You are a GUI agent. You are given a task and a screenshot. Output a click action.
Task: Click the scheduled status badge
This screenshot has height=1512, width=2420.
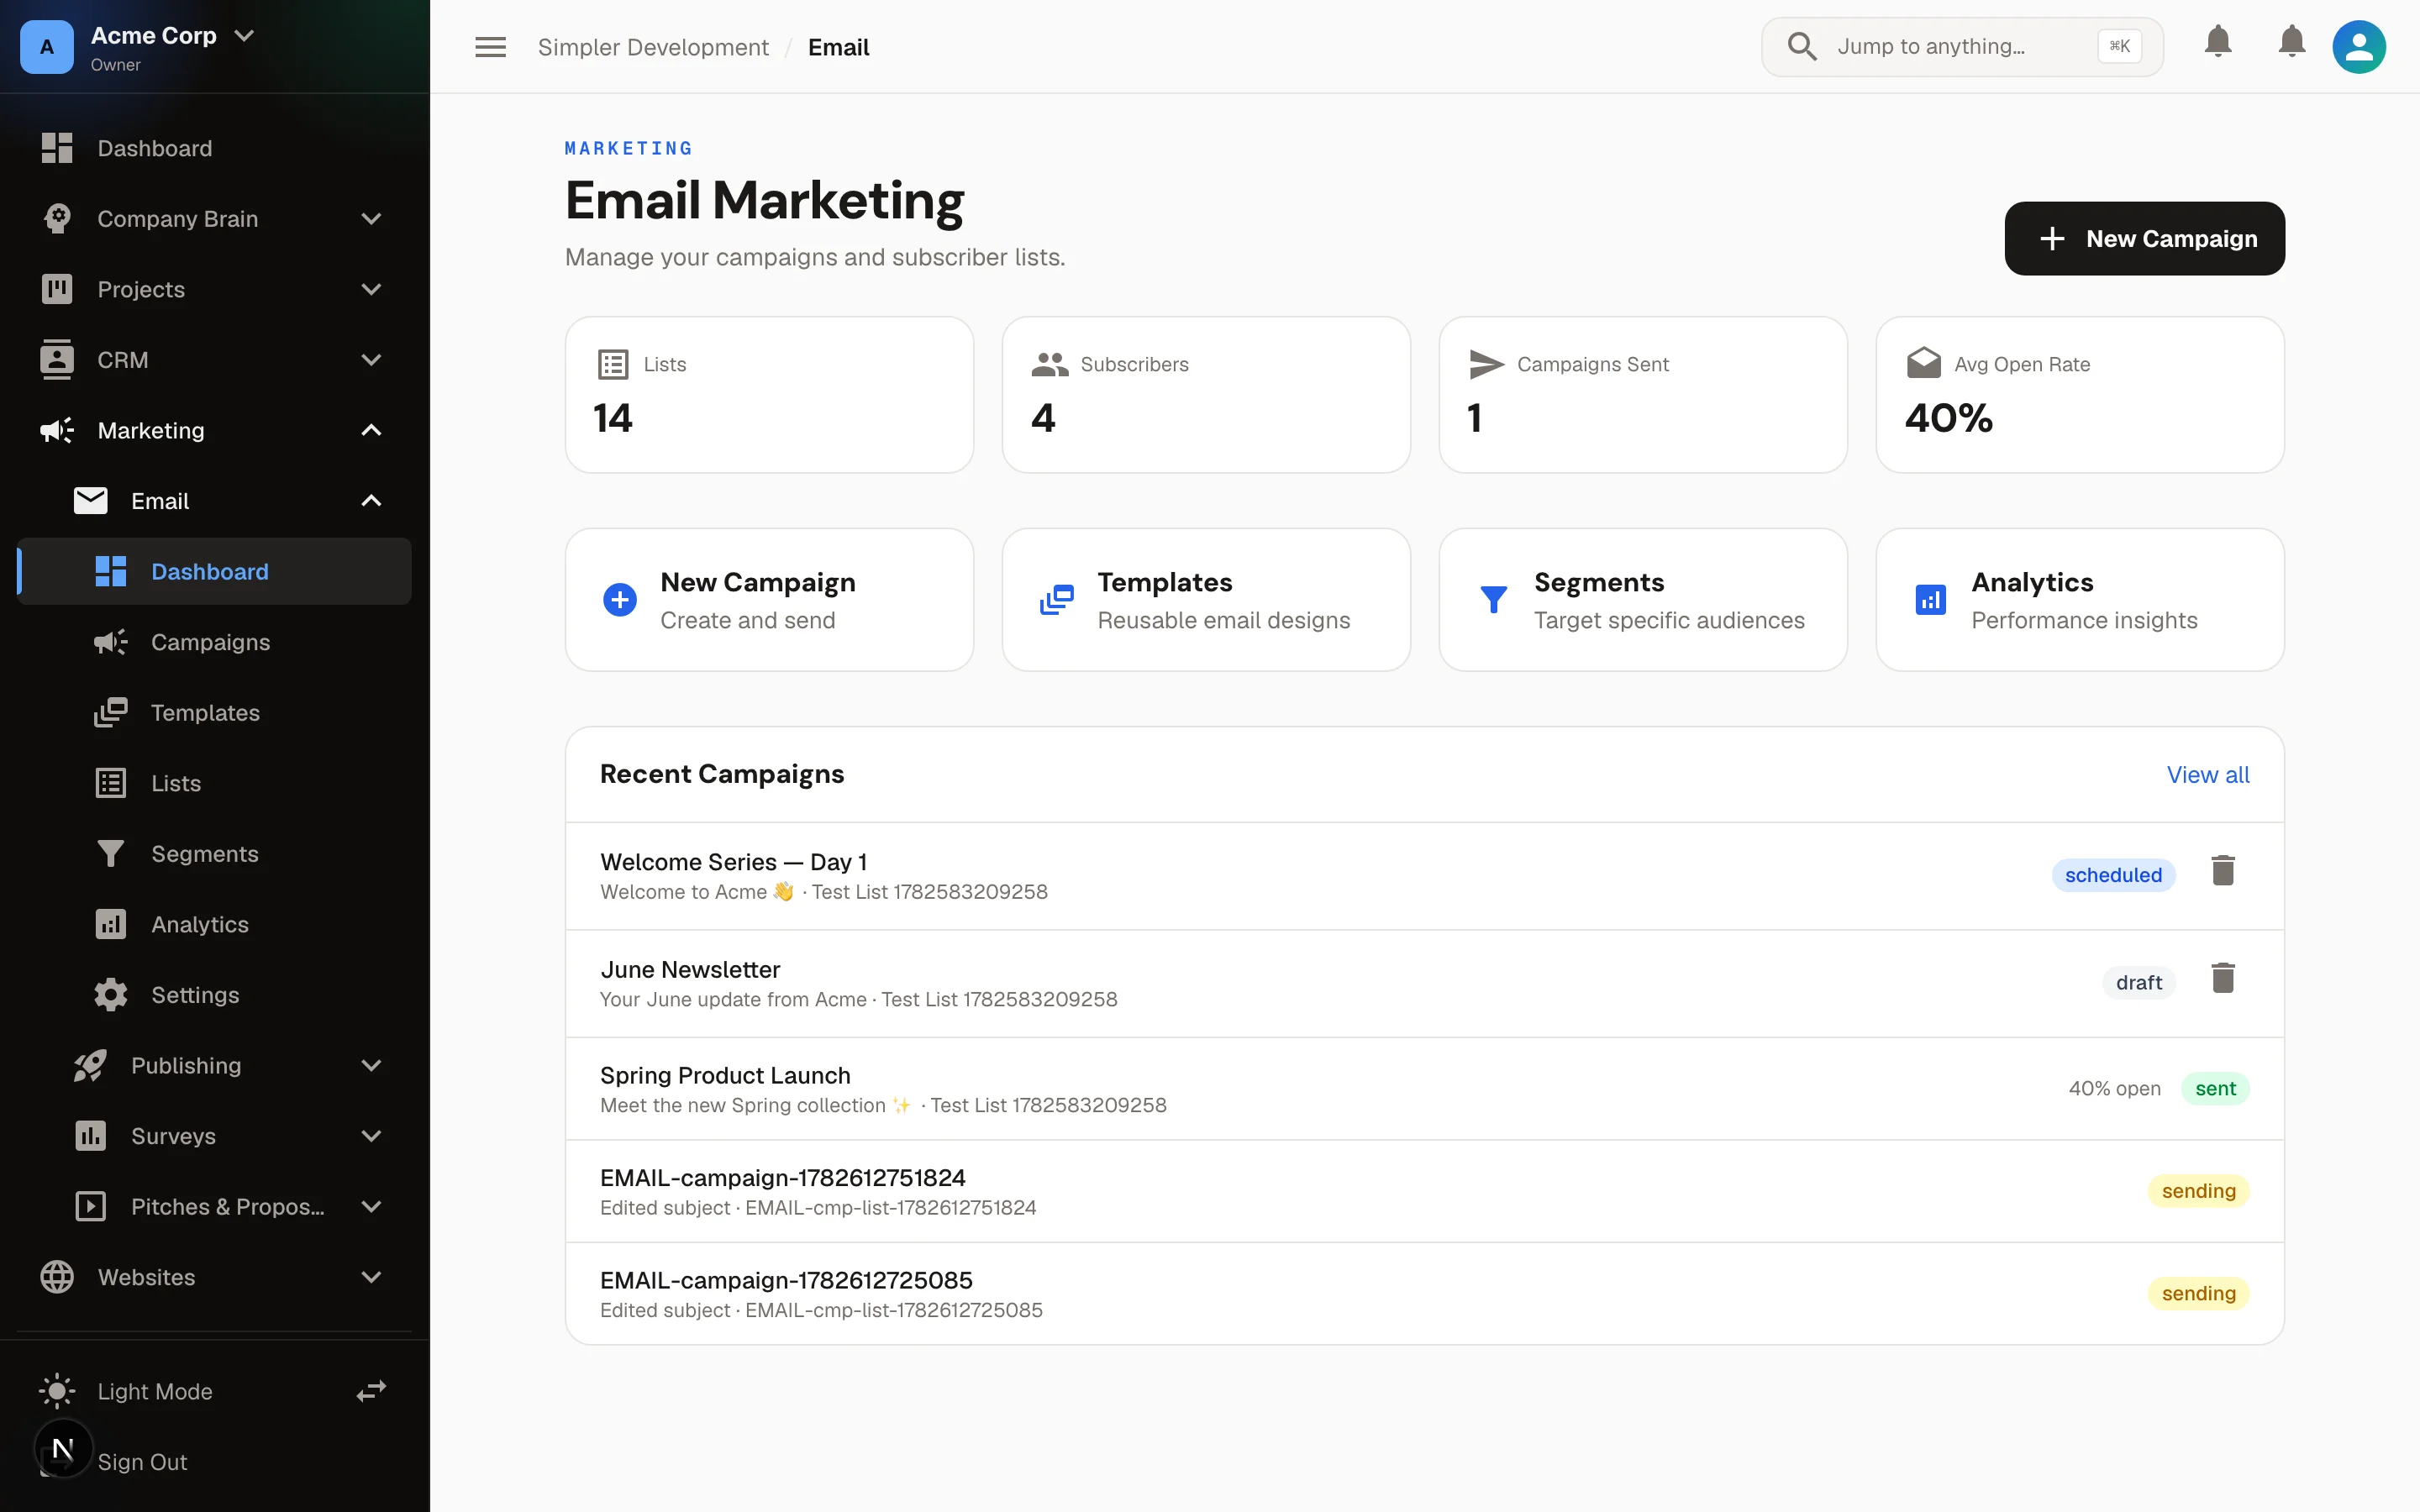pyautogui.click(x=2113, y=875)
